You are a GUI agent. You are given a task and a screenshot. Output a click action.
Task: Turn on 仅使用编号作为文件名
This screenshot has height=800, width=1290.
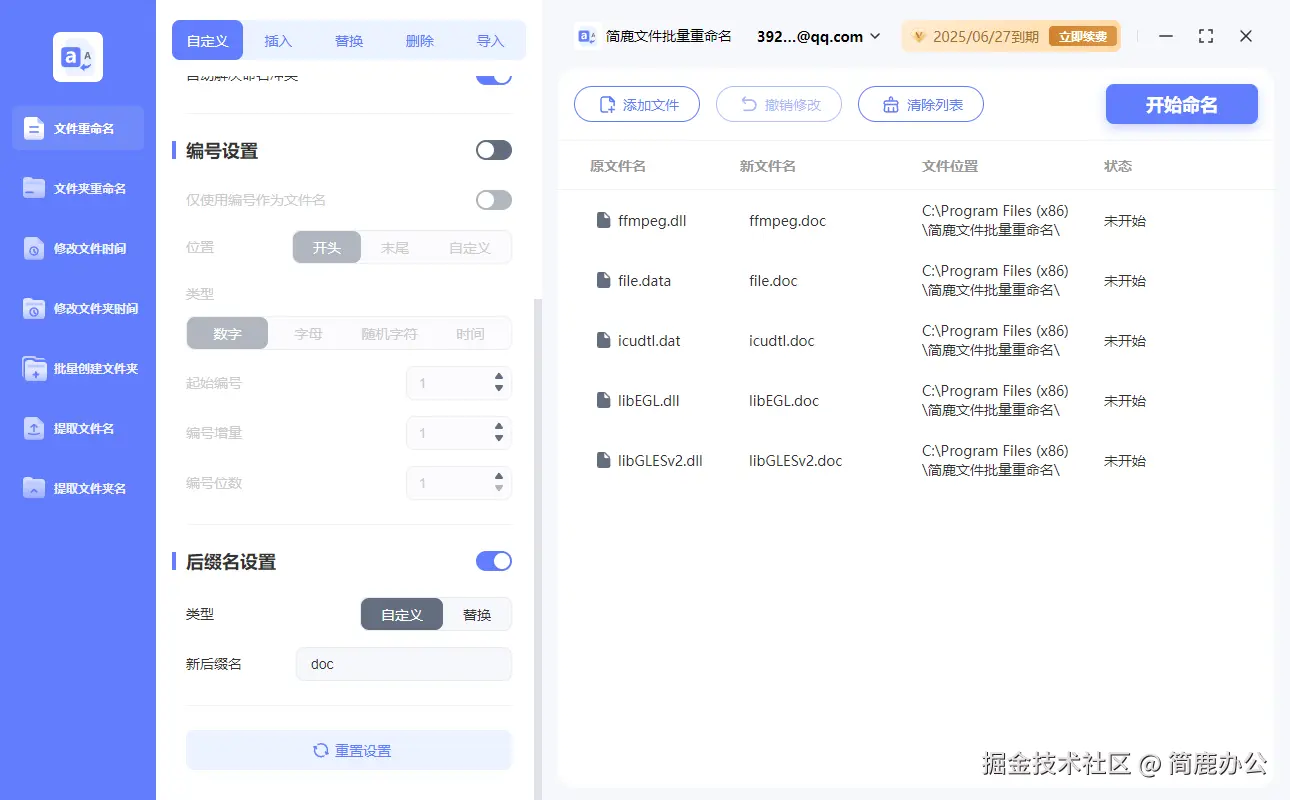[x=493, y=199]
